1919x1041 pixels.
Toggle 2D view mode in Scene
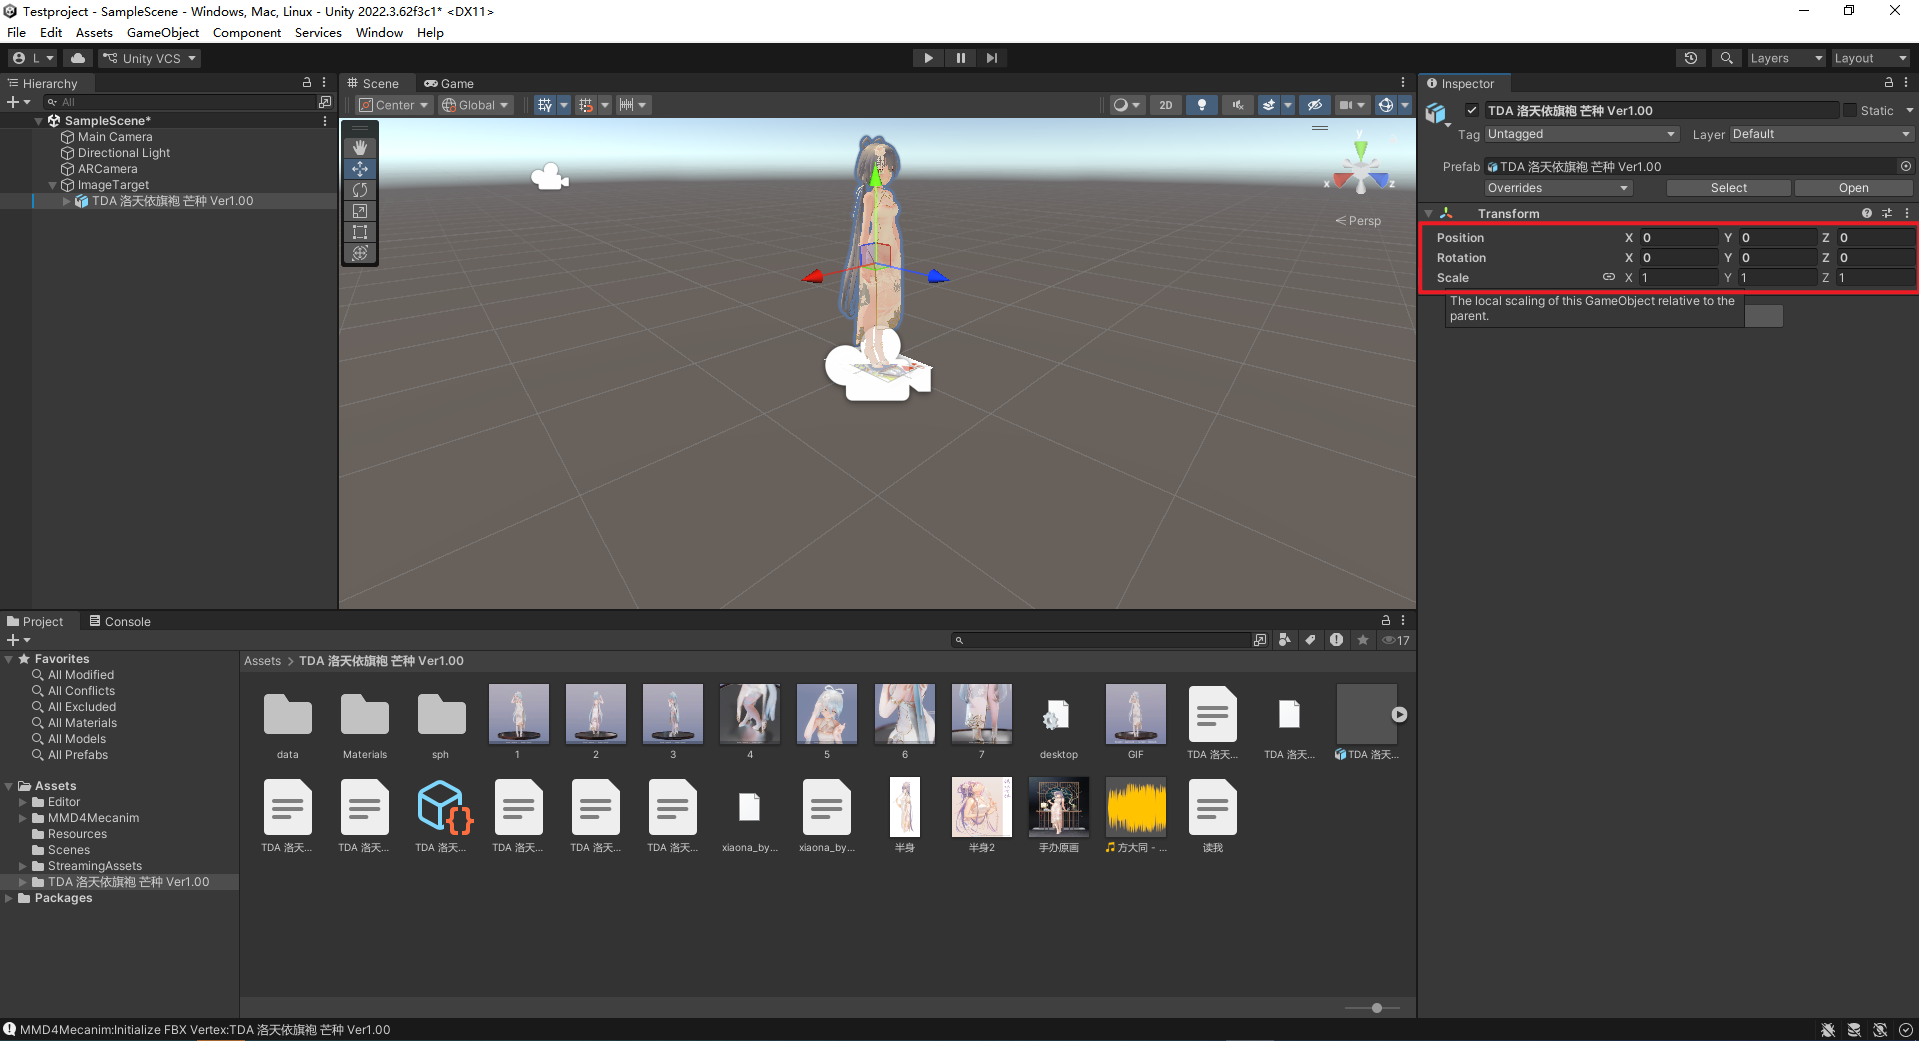(1166, 105)
